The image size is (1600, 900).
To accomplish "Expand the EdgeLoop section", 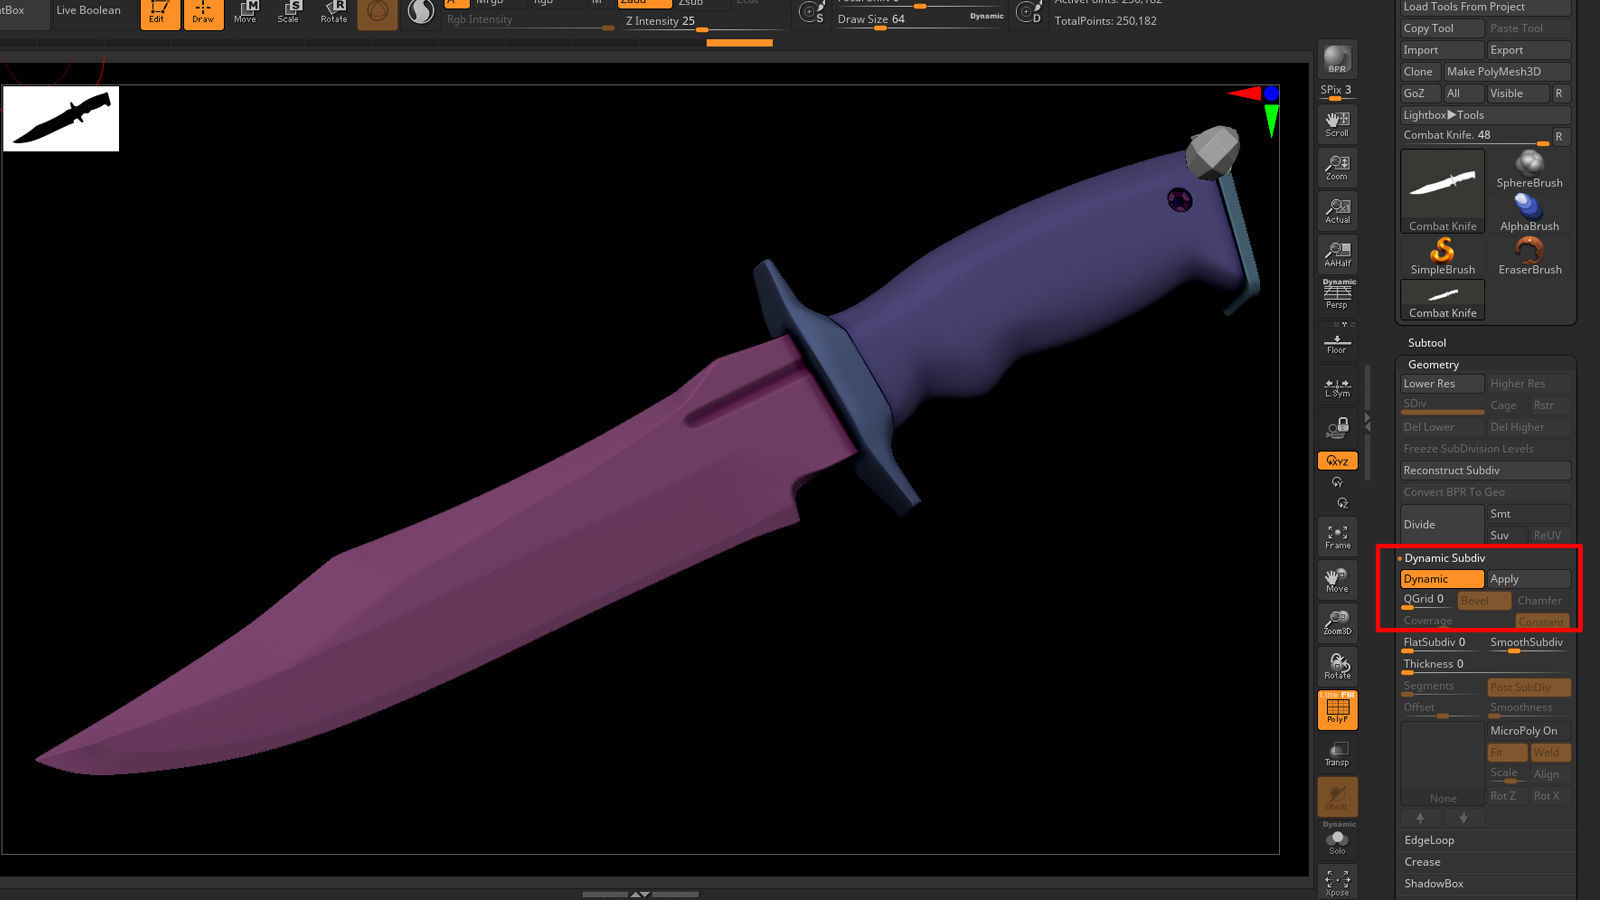I will 1429,840.
